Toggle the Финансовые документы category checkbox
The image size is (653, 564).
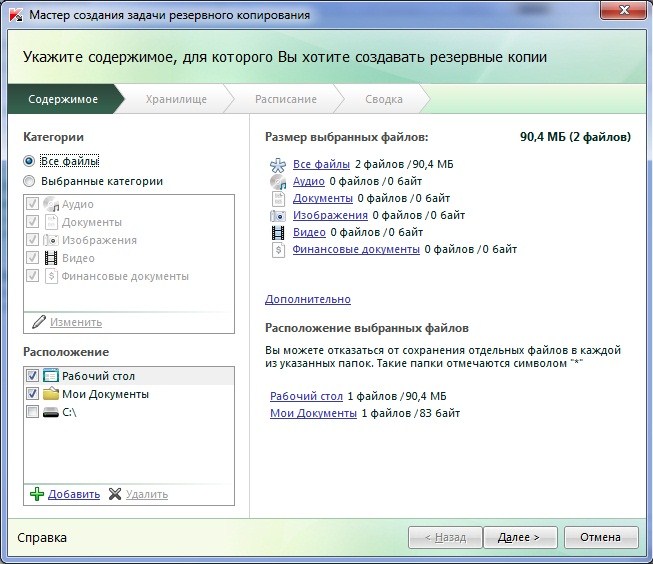pos(32,275)
